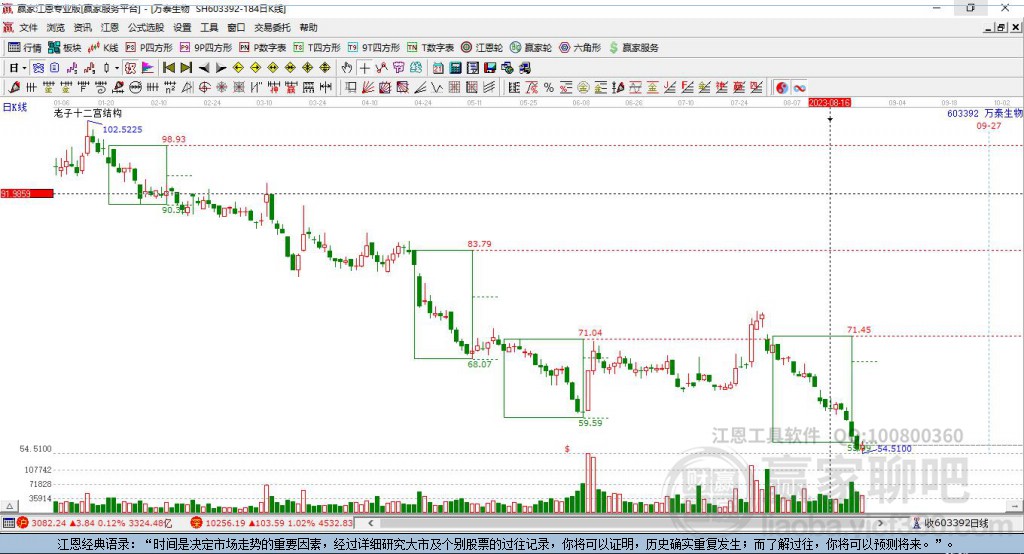The width and height of the screenshot is (1024, 554).
Task: Open the calendar icon in toolbar
Action: pos(438,68)
